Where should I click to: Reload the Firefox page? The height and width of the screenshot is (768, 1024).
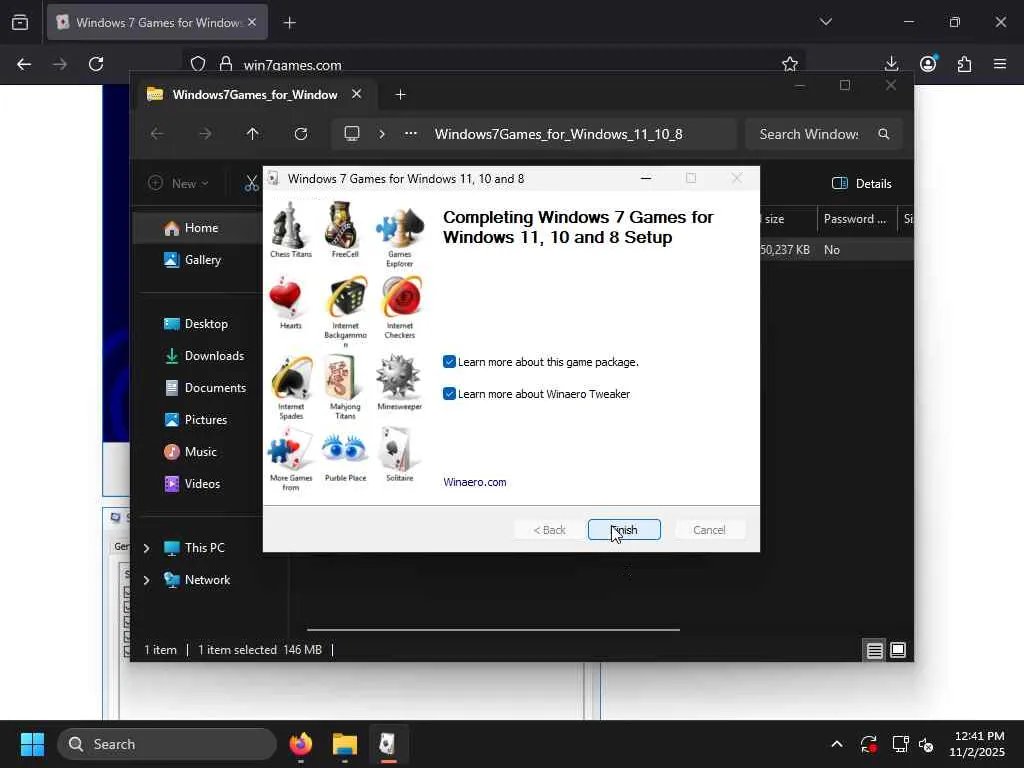pyautogui.click(x=96, y=64)
